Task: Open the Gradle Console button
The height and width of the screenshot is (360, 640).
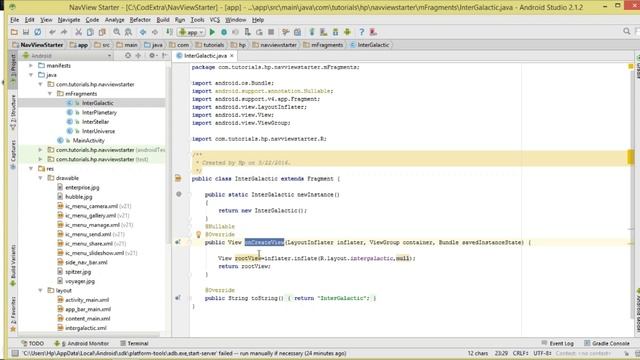Action: [x=607, y=343]
